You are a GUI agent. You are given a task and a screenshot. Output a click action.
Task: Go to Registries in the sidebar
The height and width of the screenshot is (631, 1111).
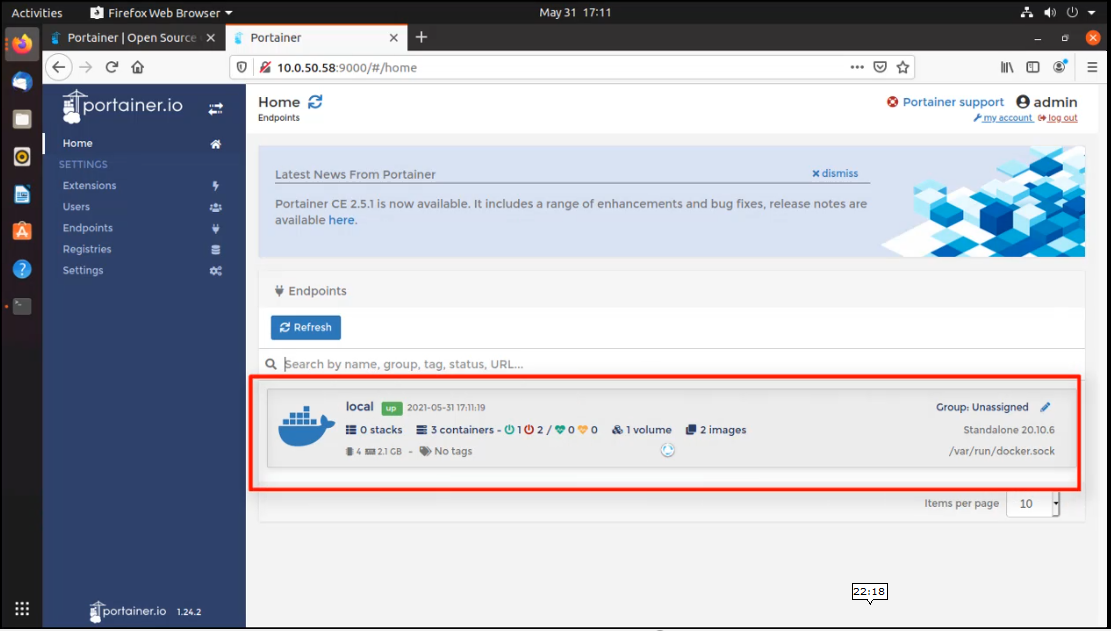point(87,249)
